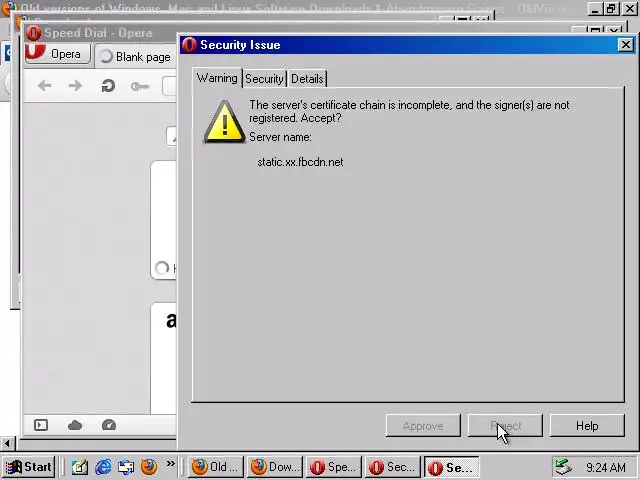Select the Warning tab
The image size is (640, 480).
tap(217, 78)
